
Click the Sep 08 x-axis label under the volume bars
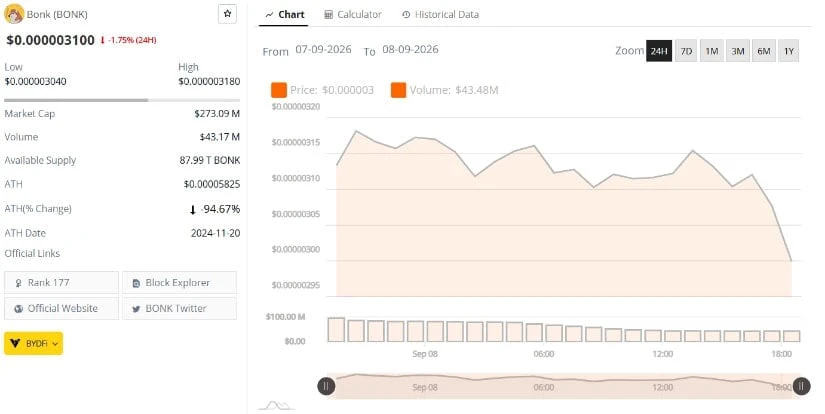click(x=425, y=354)
